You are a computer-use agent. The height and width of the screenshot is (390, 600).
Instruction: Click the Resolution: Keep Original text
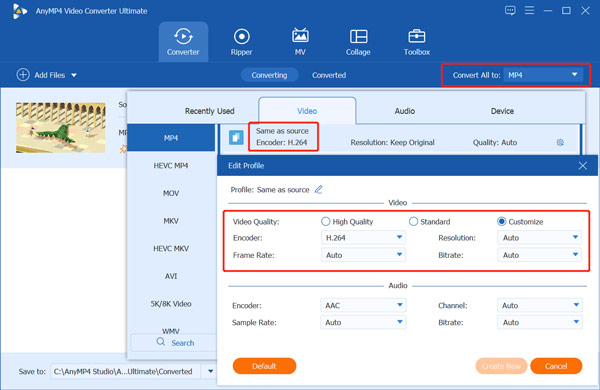392,142
